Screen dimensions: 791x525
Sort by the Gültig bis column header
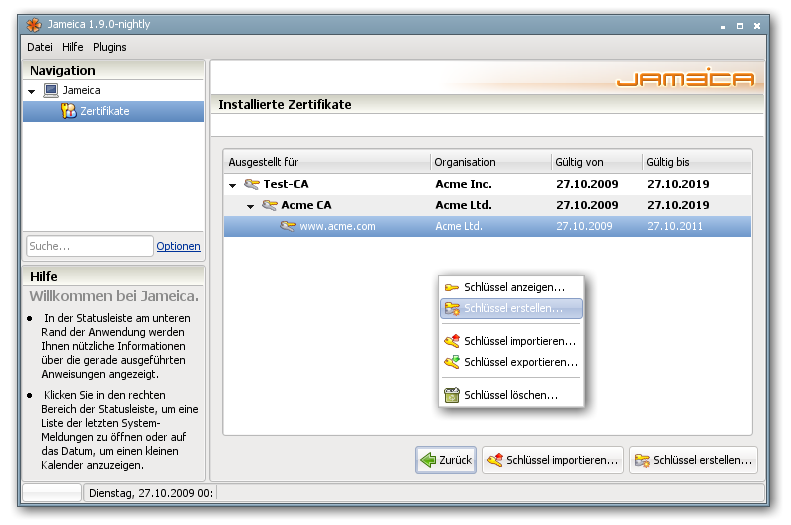697,162
